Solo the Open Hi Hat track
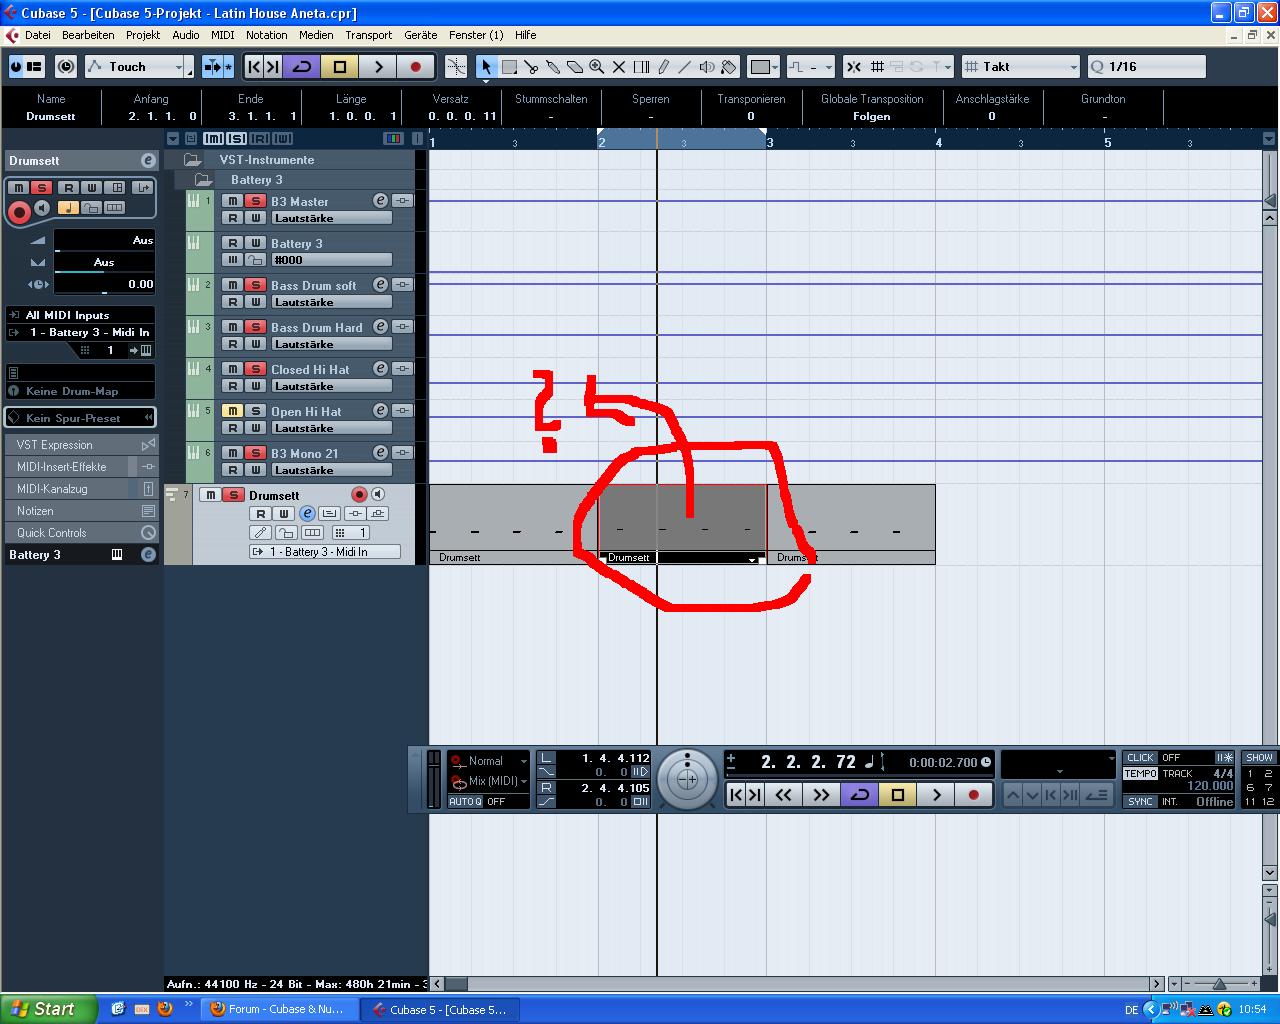The height and width of the screenshot is (1024, 1280). [256, 411]
